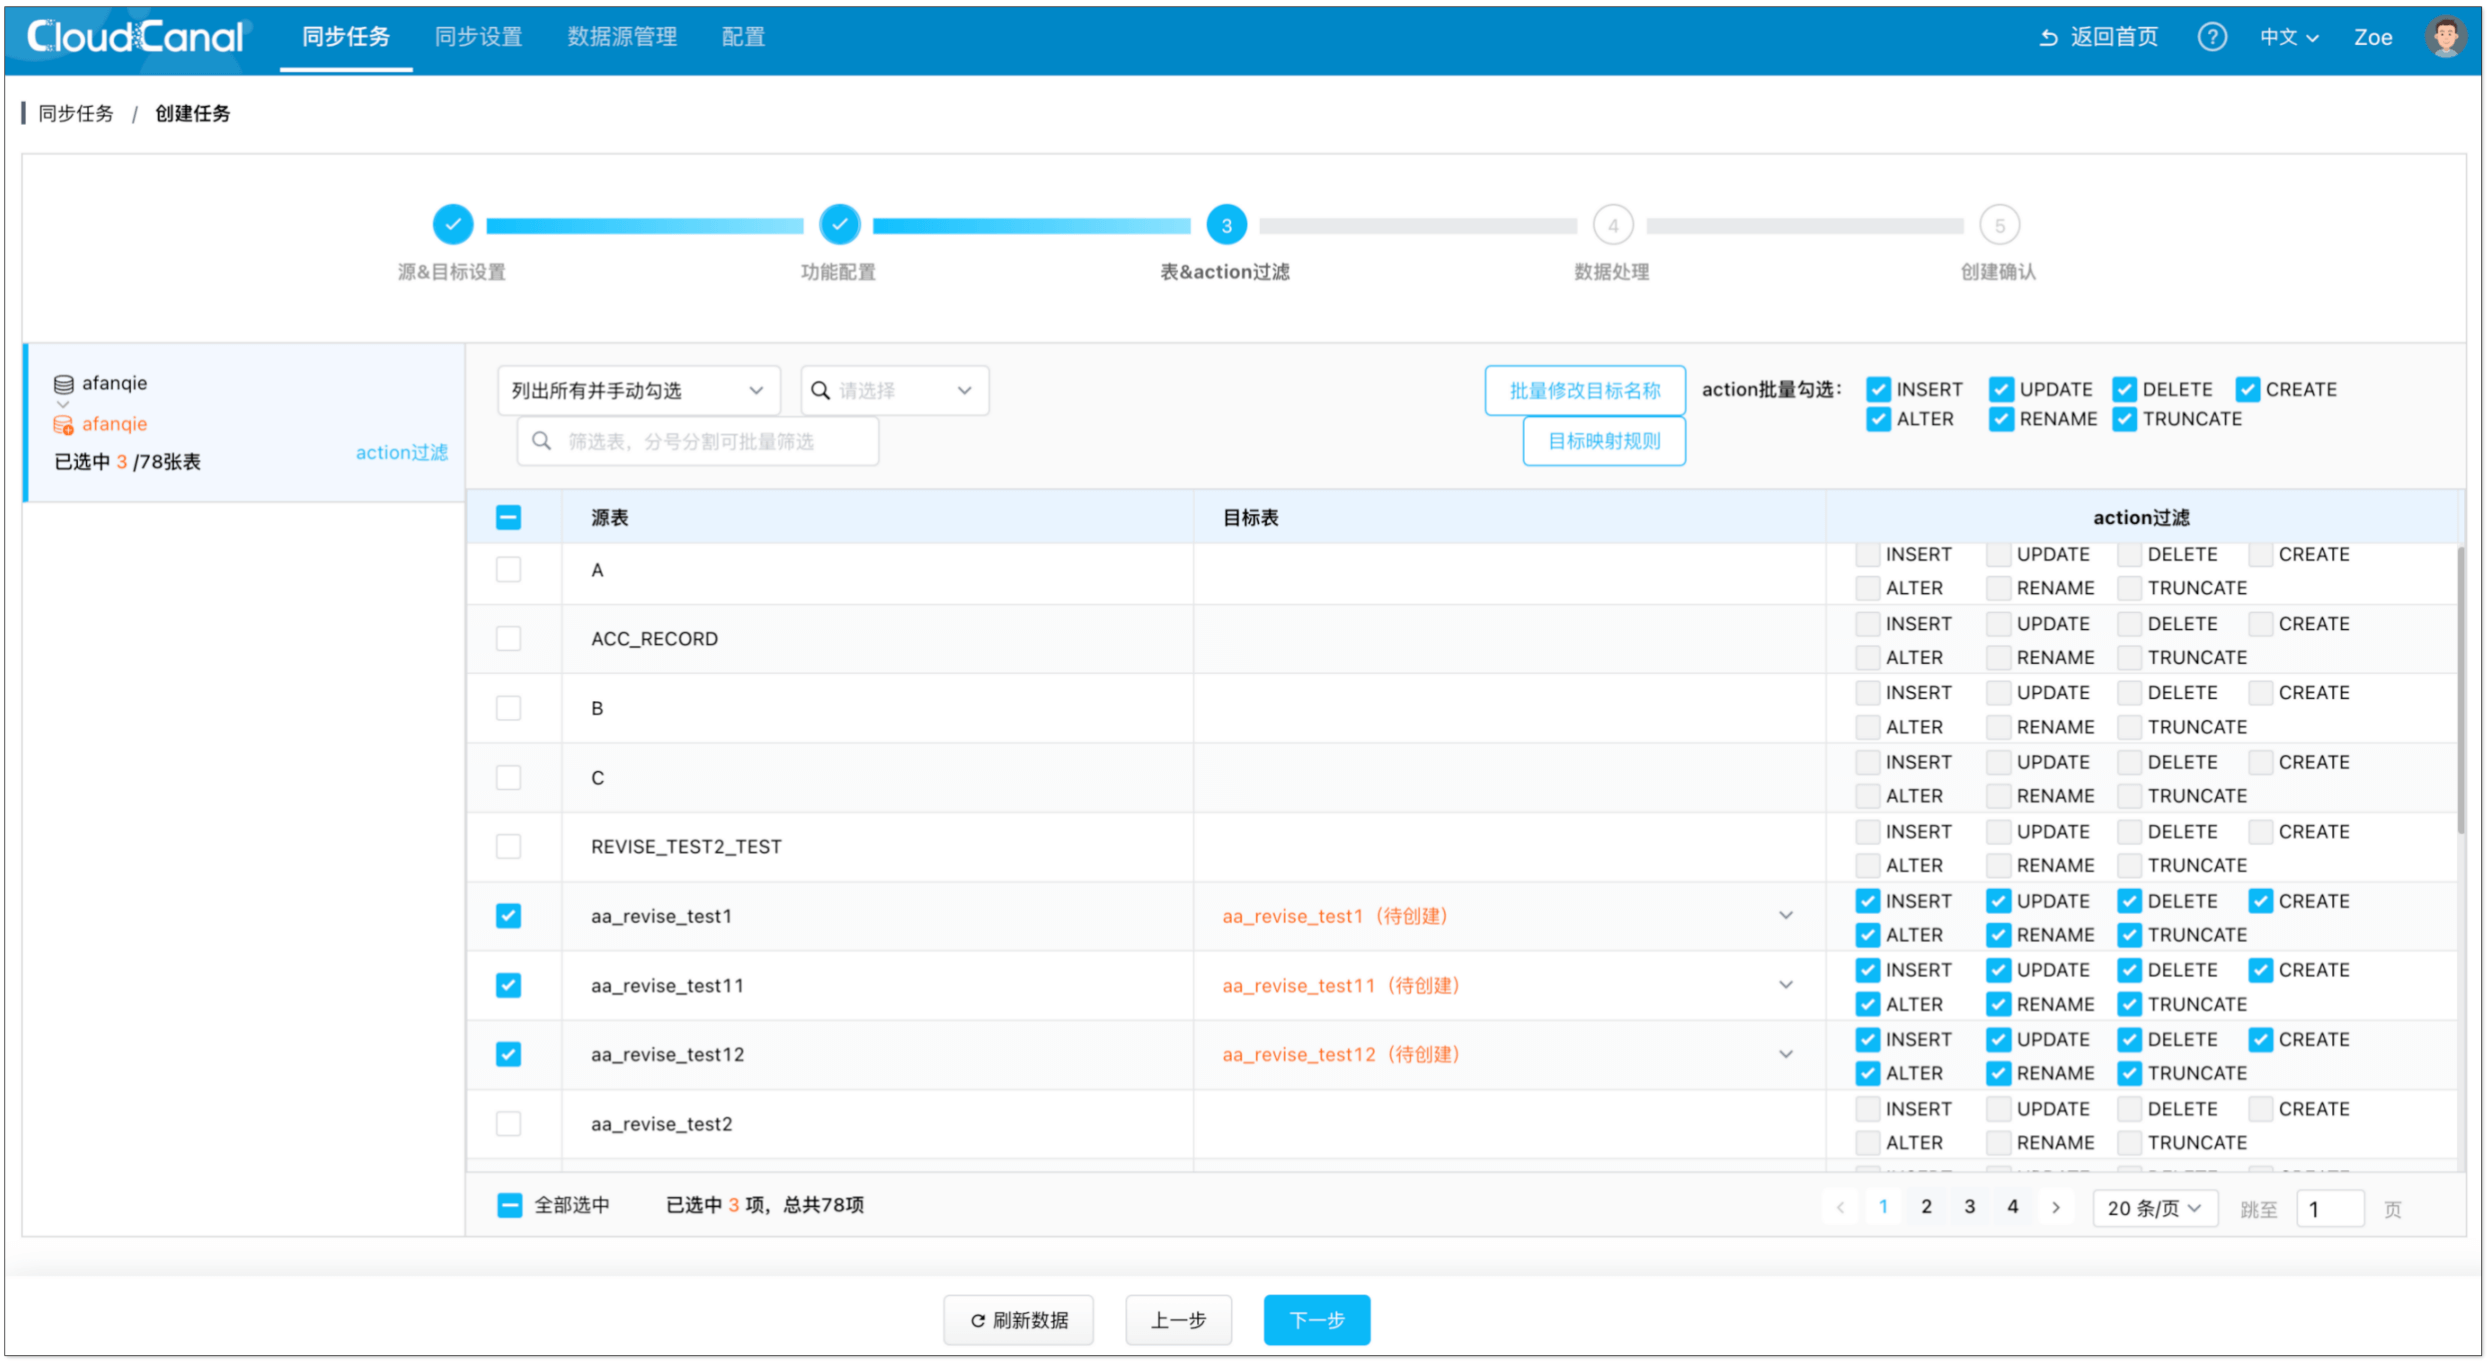The image size is (2490, 1362).
Task: Open the 同步设置 tab
Action: point(478,37)
